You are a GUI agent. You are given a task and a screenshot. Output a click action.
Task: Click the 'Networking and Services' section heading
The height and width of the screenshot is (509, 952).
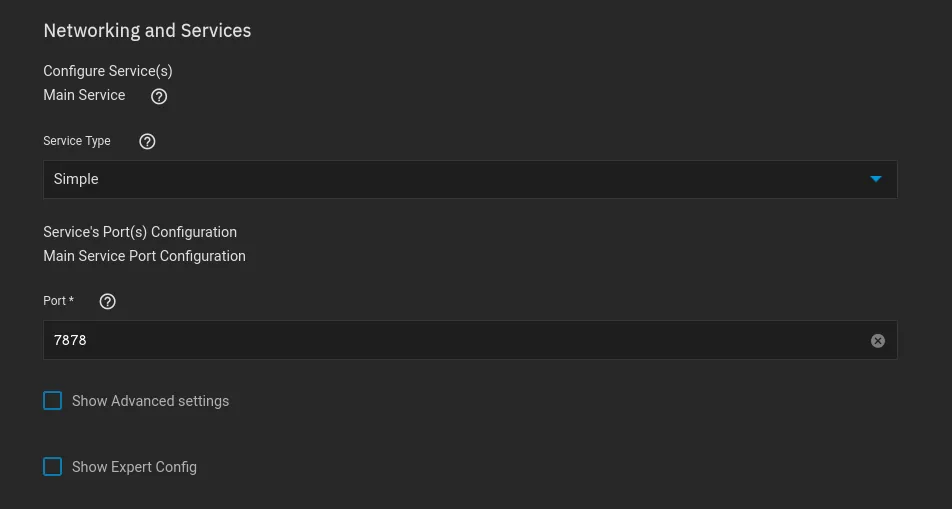coord(147,31)
